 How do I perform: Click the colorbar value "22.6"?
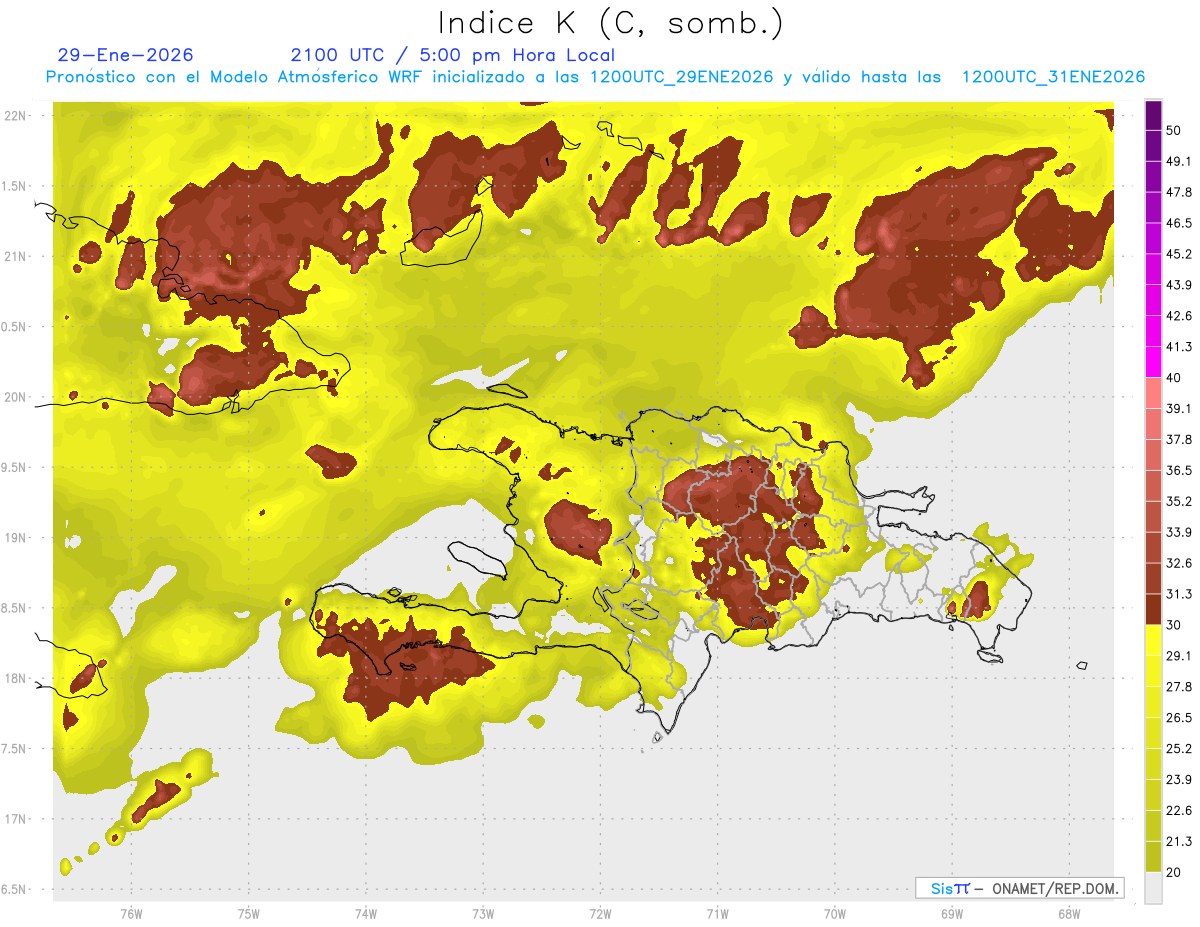1178,811
